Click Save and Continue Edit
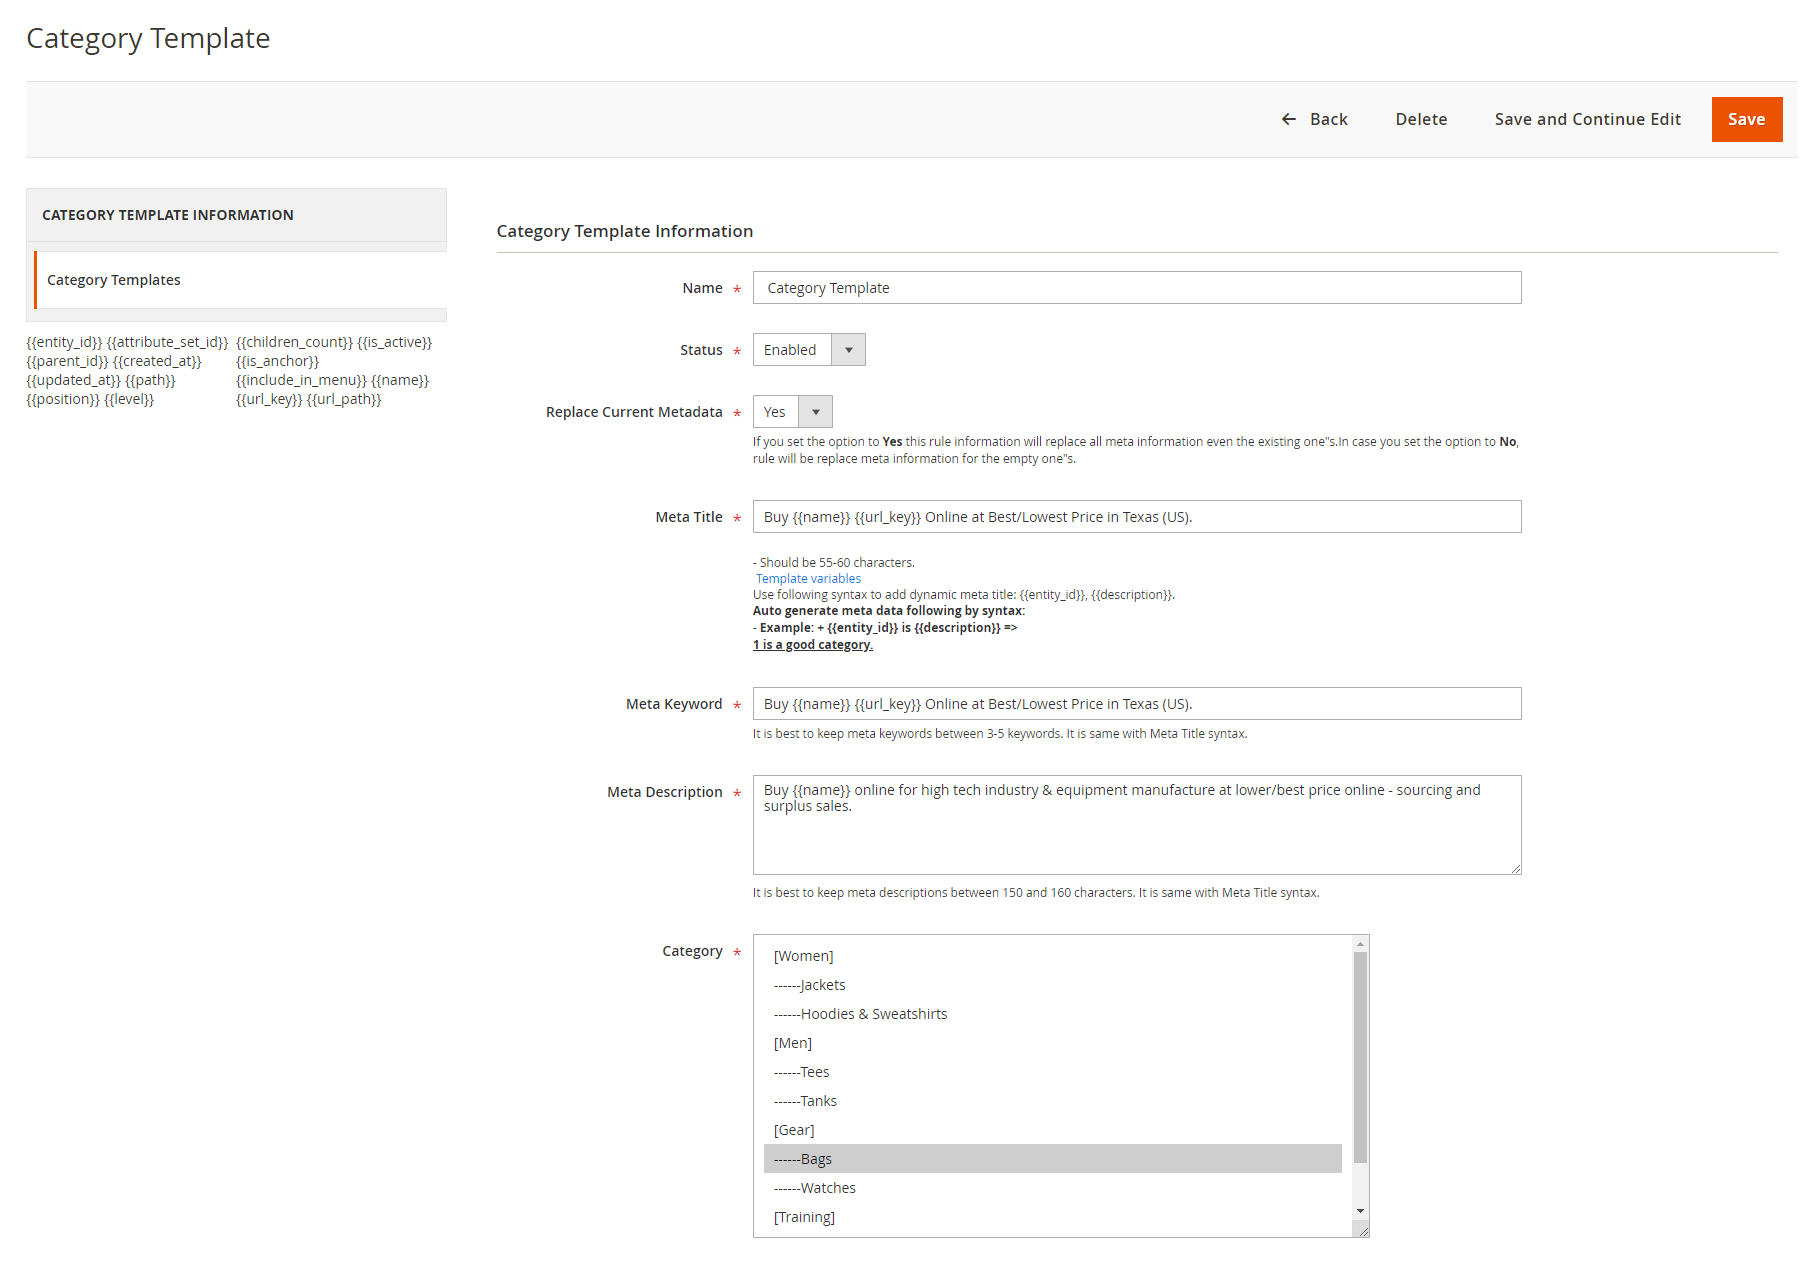1810x1280 pixels. 1587,119
